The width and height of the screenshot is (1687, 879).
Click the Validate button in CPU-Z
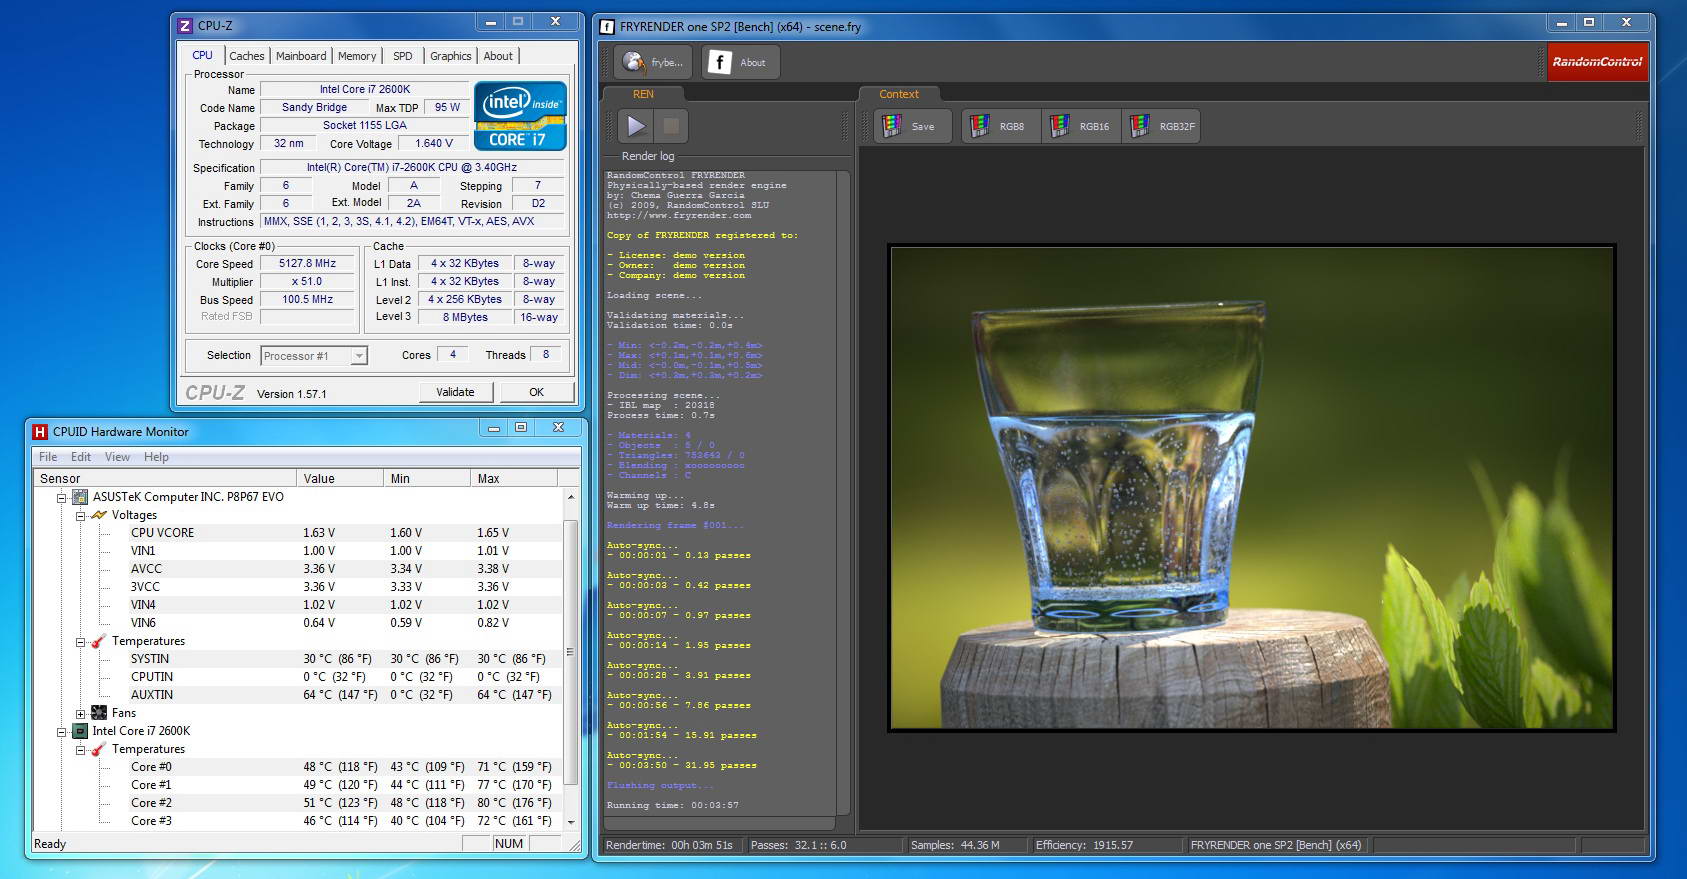pyautogui.click(x=455, y=392)
